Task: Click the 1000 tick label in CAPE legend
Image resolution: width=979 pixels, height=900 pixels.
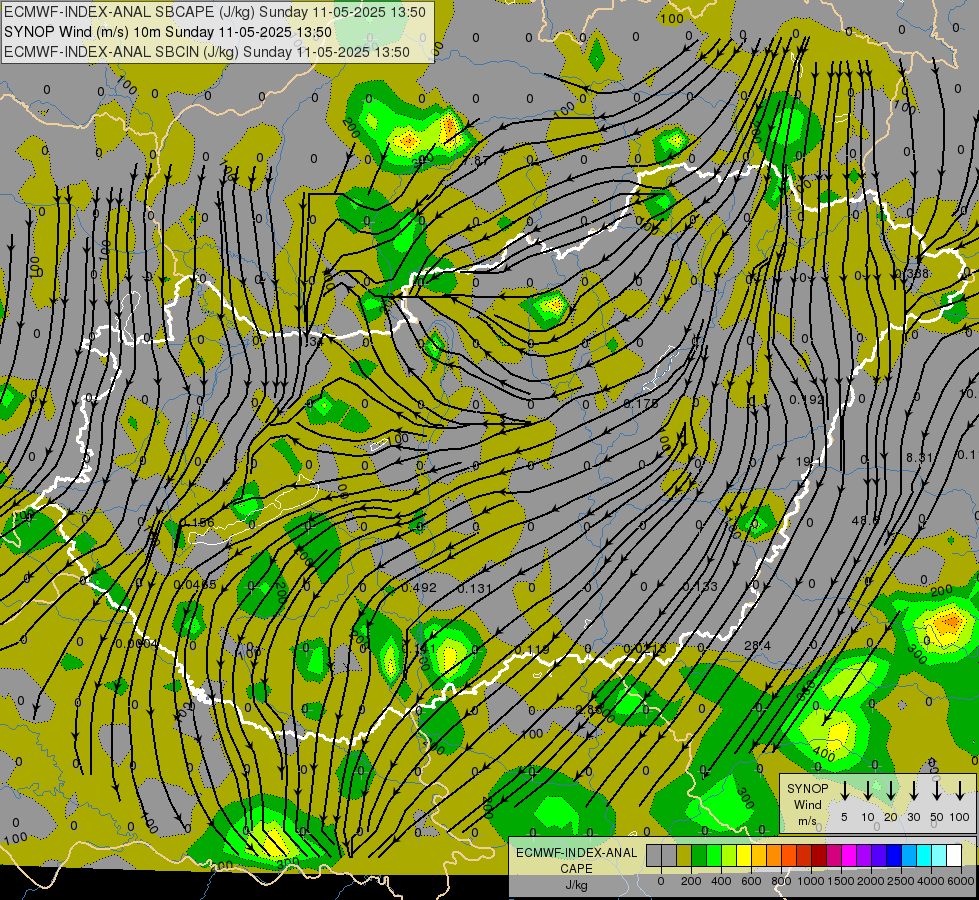Action: [x=811, y=881]
